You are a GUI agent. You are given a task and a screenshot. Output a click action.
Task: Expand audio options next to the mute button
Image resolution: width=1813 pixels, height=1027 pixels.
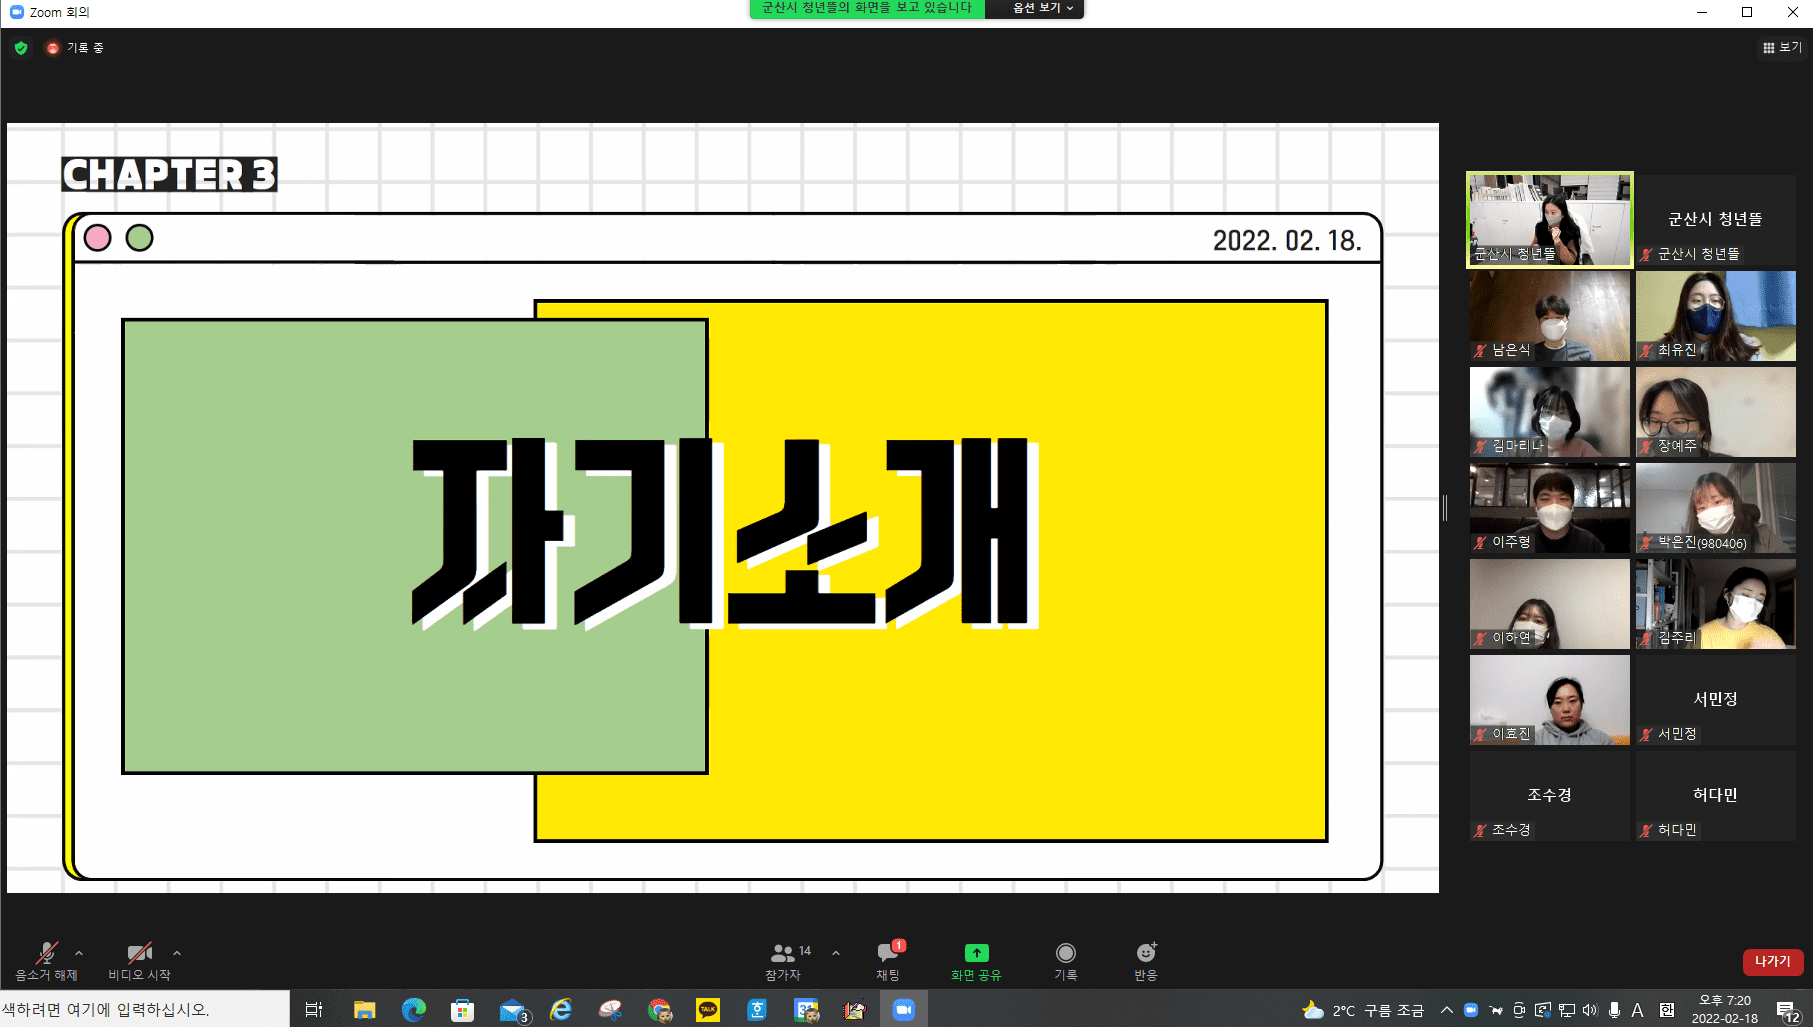[79, 953]
